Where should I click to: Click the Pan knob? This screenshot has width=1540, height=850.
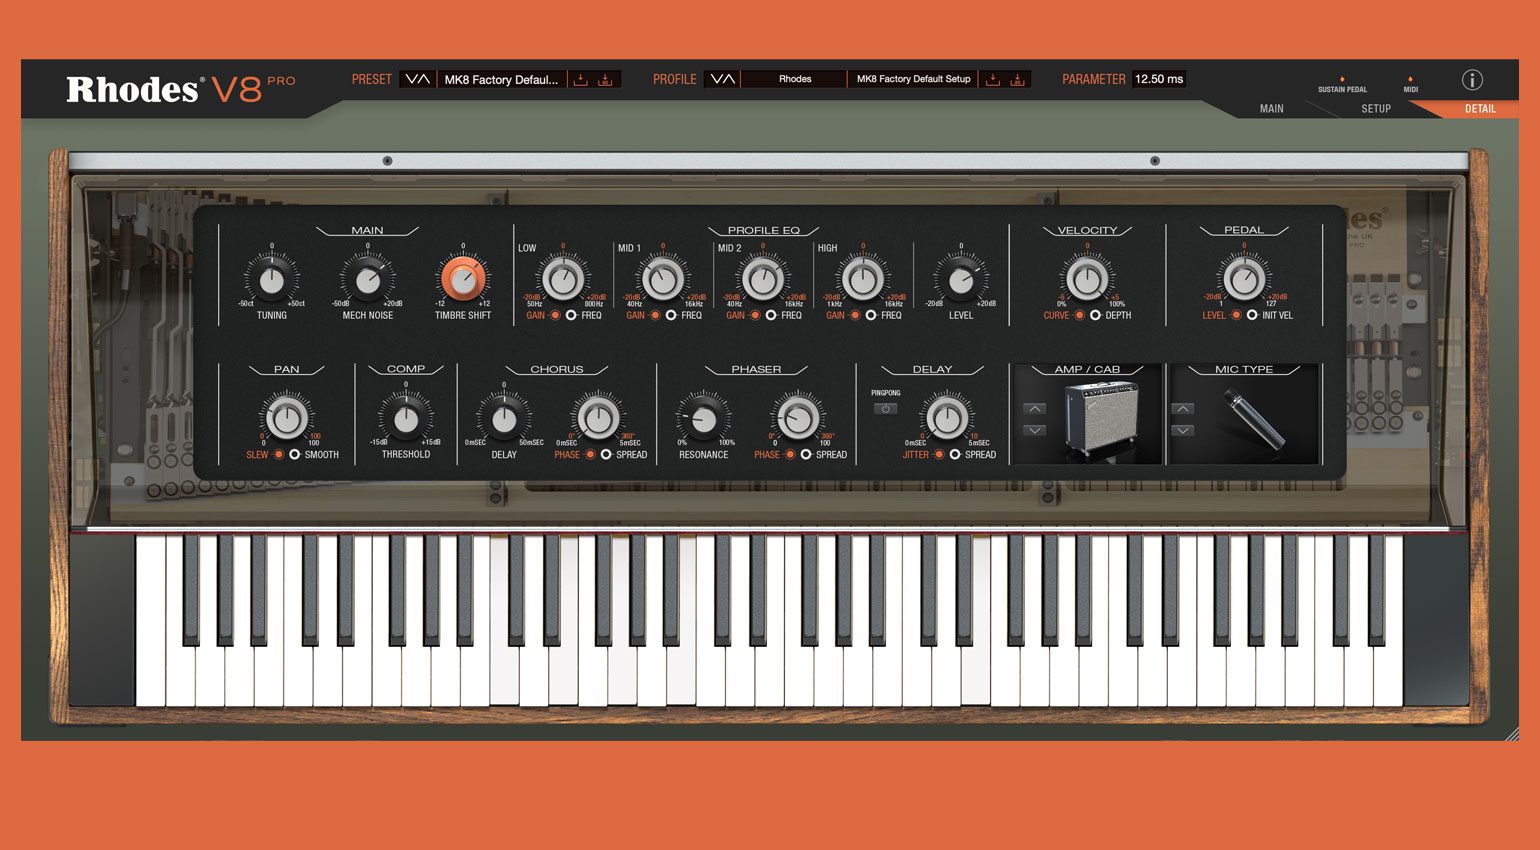pos(287,419)
